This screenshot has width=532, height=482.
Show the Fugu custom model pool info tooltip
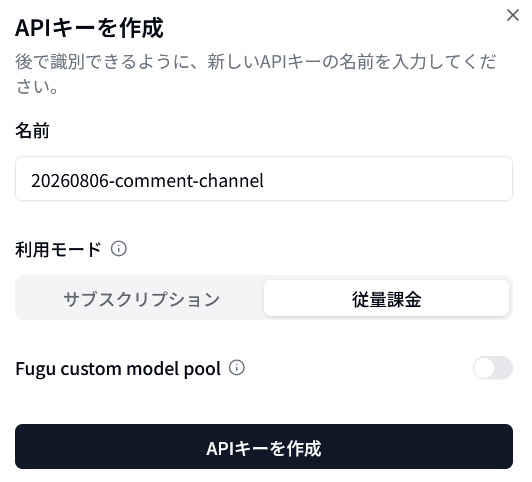pos(236,367)
